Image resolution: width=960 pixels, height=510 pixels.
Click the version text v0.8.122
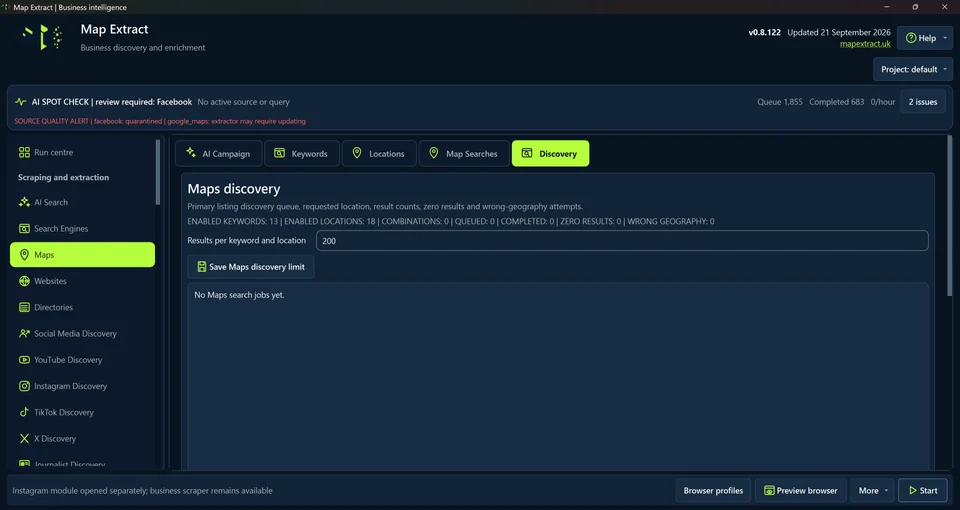click(764, 32)
